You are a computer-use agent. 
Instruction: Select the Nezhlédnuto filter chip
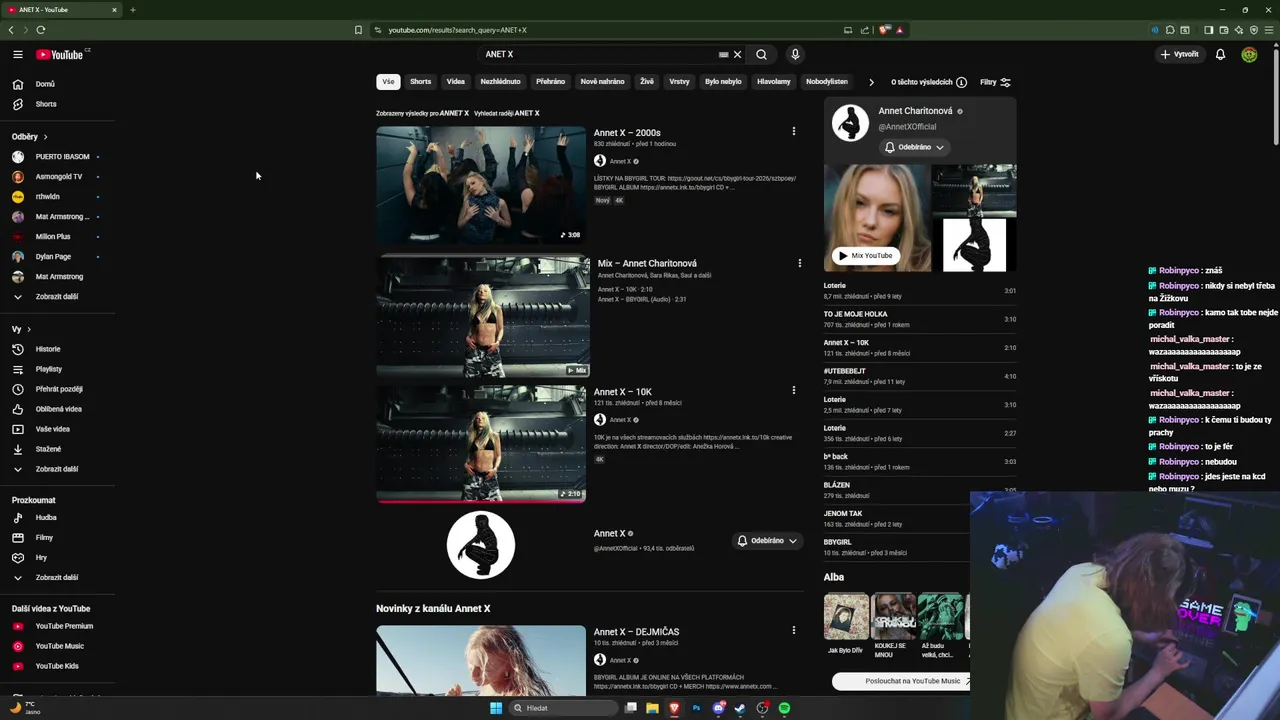pos(500,82)
